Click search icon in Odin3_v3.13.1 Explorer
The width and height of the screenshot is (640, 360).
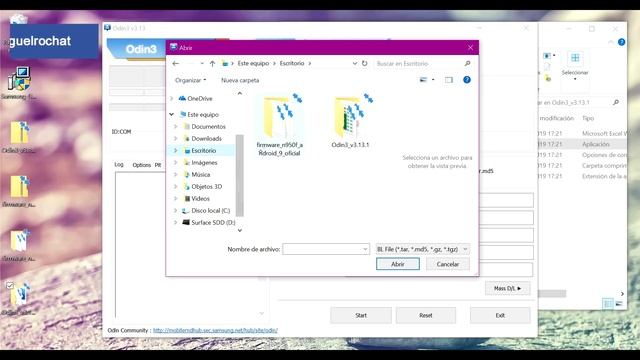click(616, 102)
